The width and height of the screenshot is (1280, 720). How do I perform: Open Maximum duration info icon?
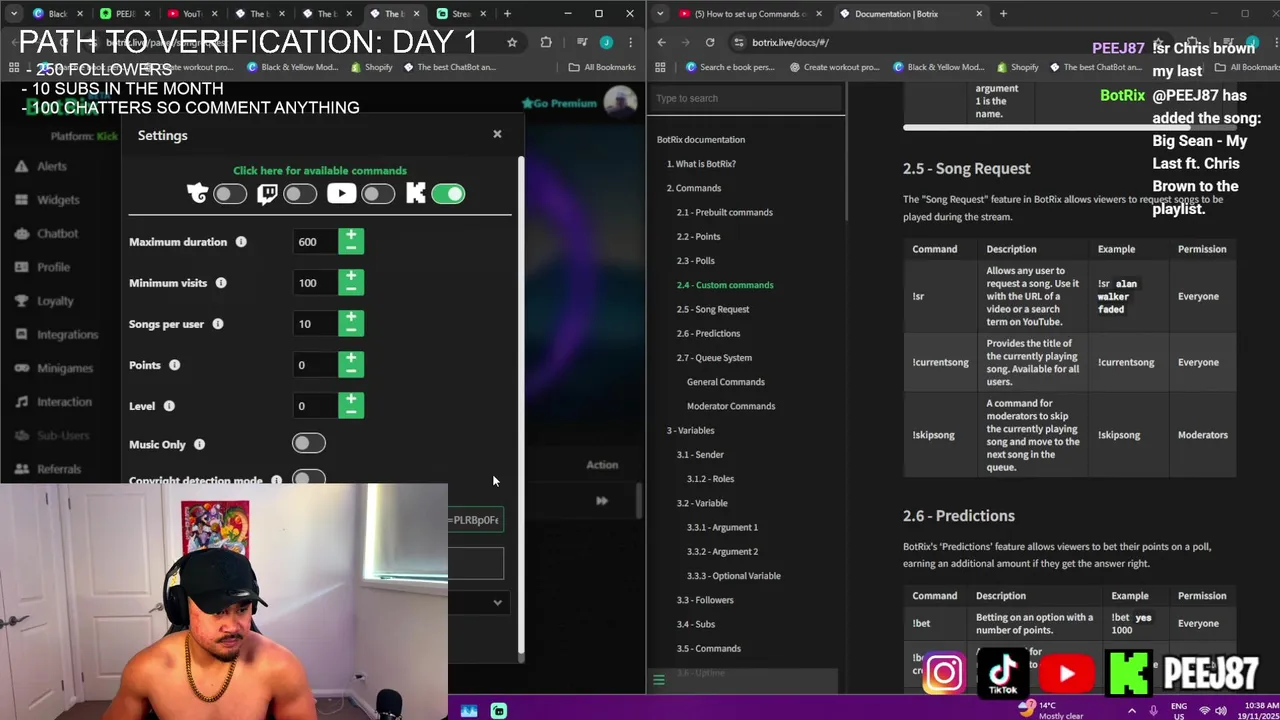pyautogui.click(x=240, y=242)
